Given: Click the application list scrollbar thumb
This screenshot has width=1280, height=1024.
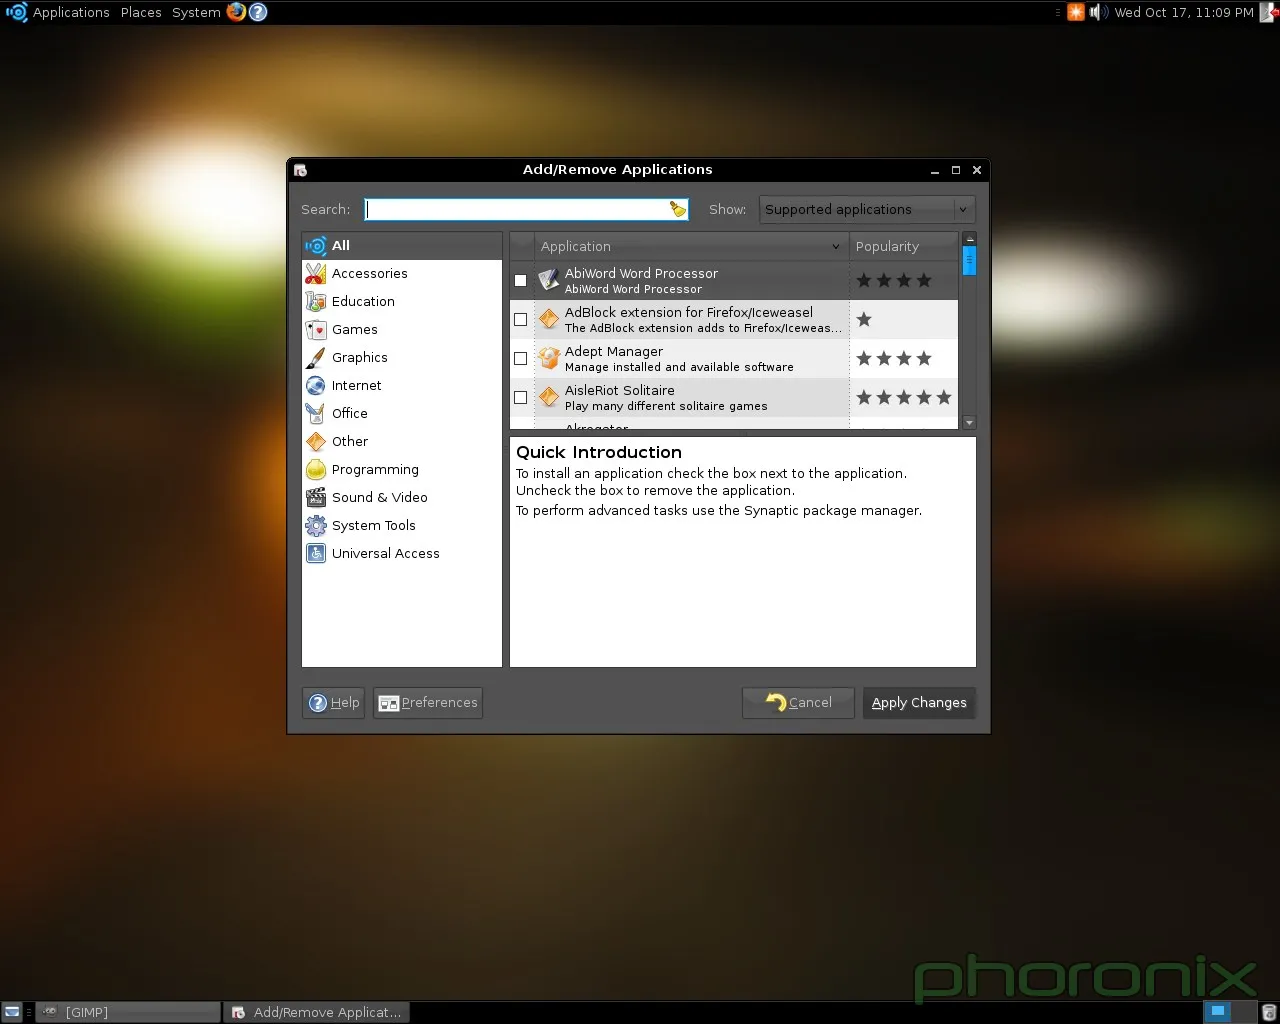Looking at the screenshot, I should (x=968, y=260).
